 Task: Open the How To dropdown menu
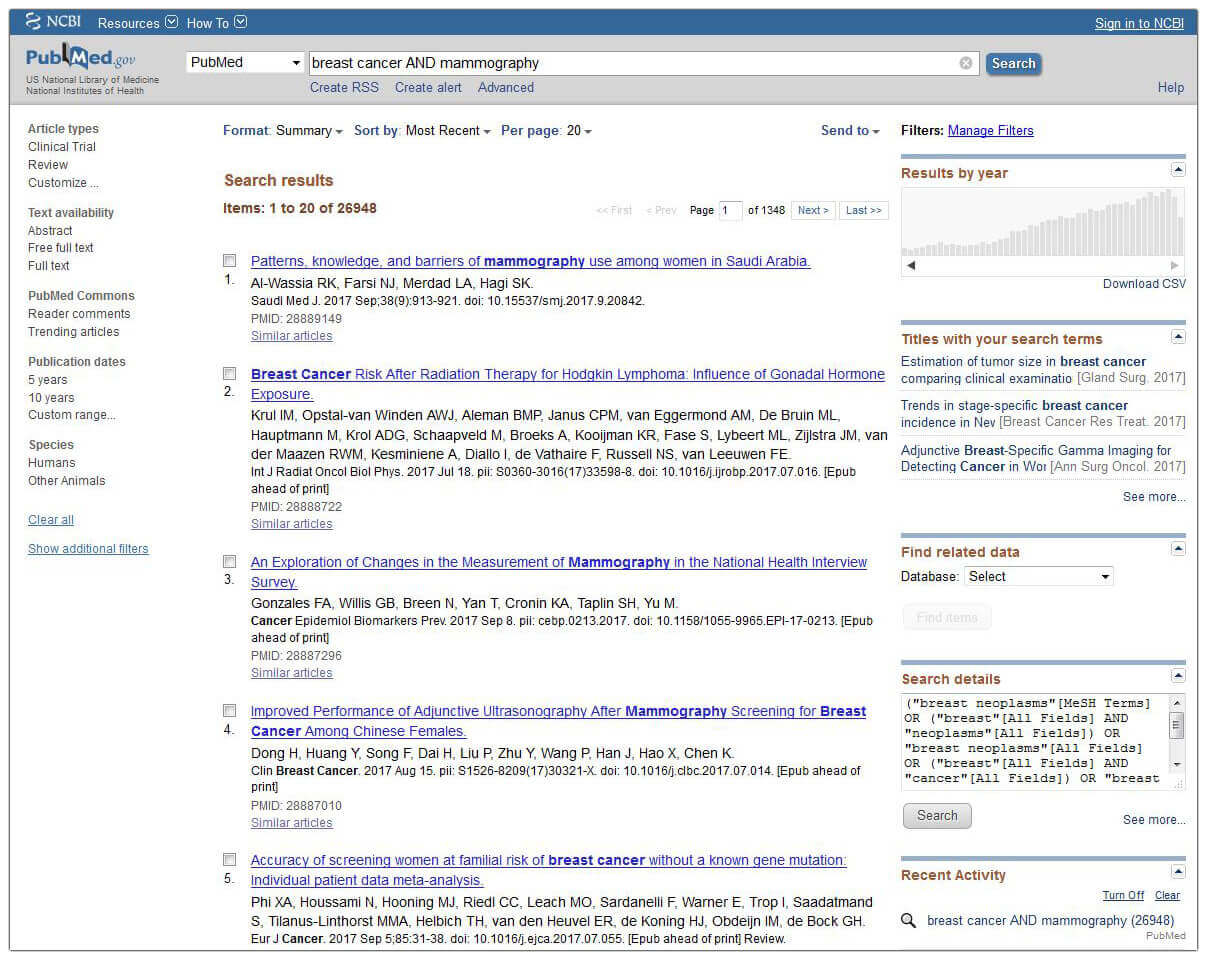(x=217, y=23)
